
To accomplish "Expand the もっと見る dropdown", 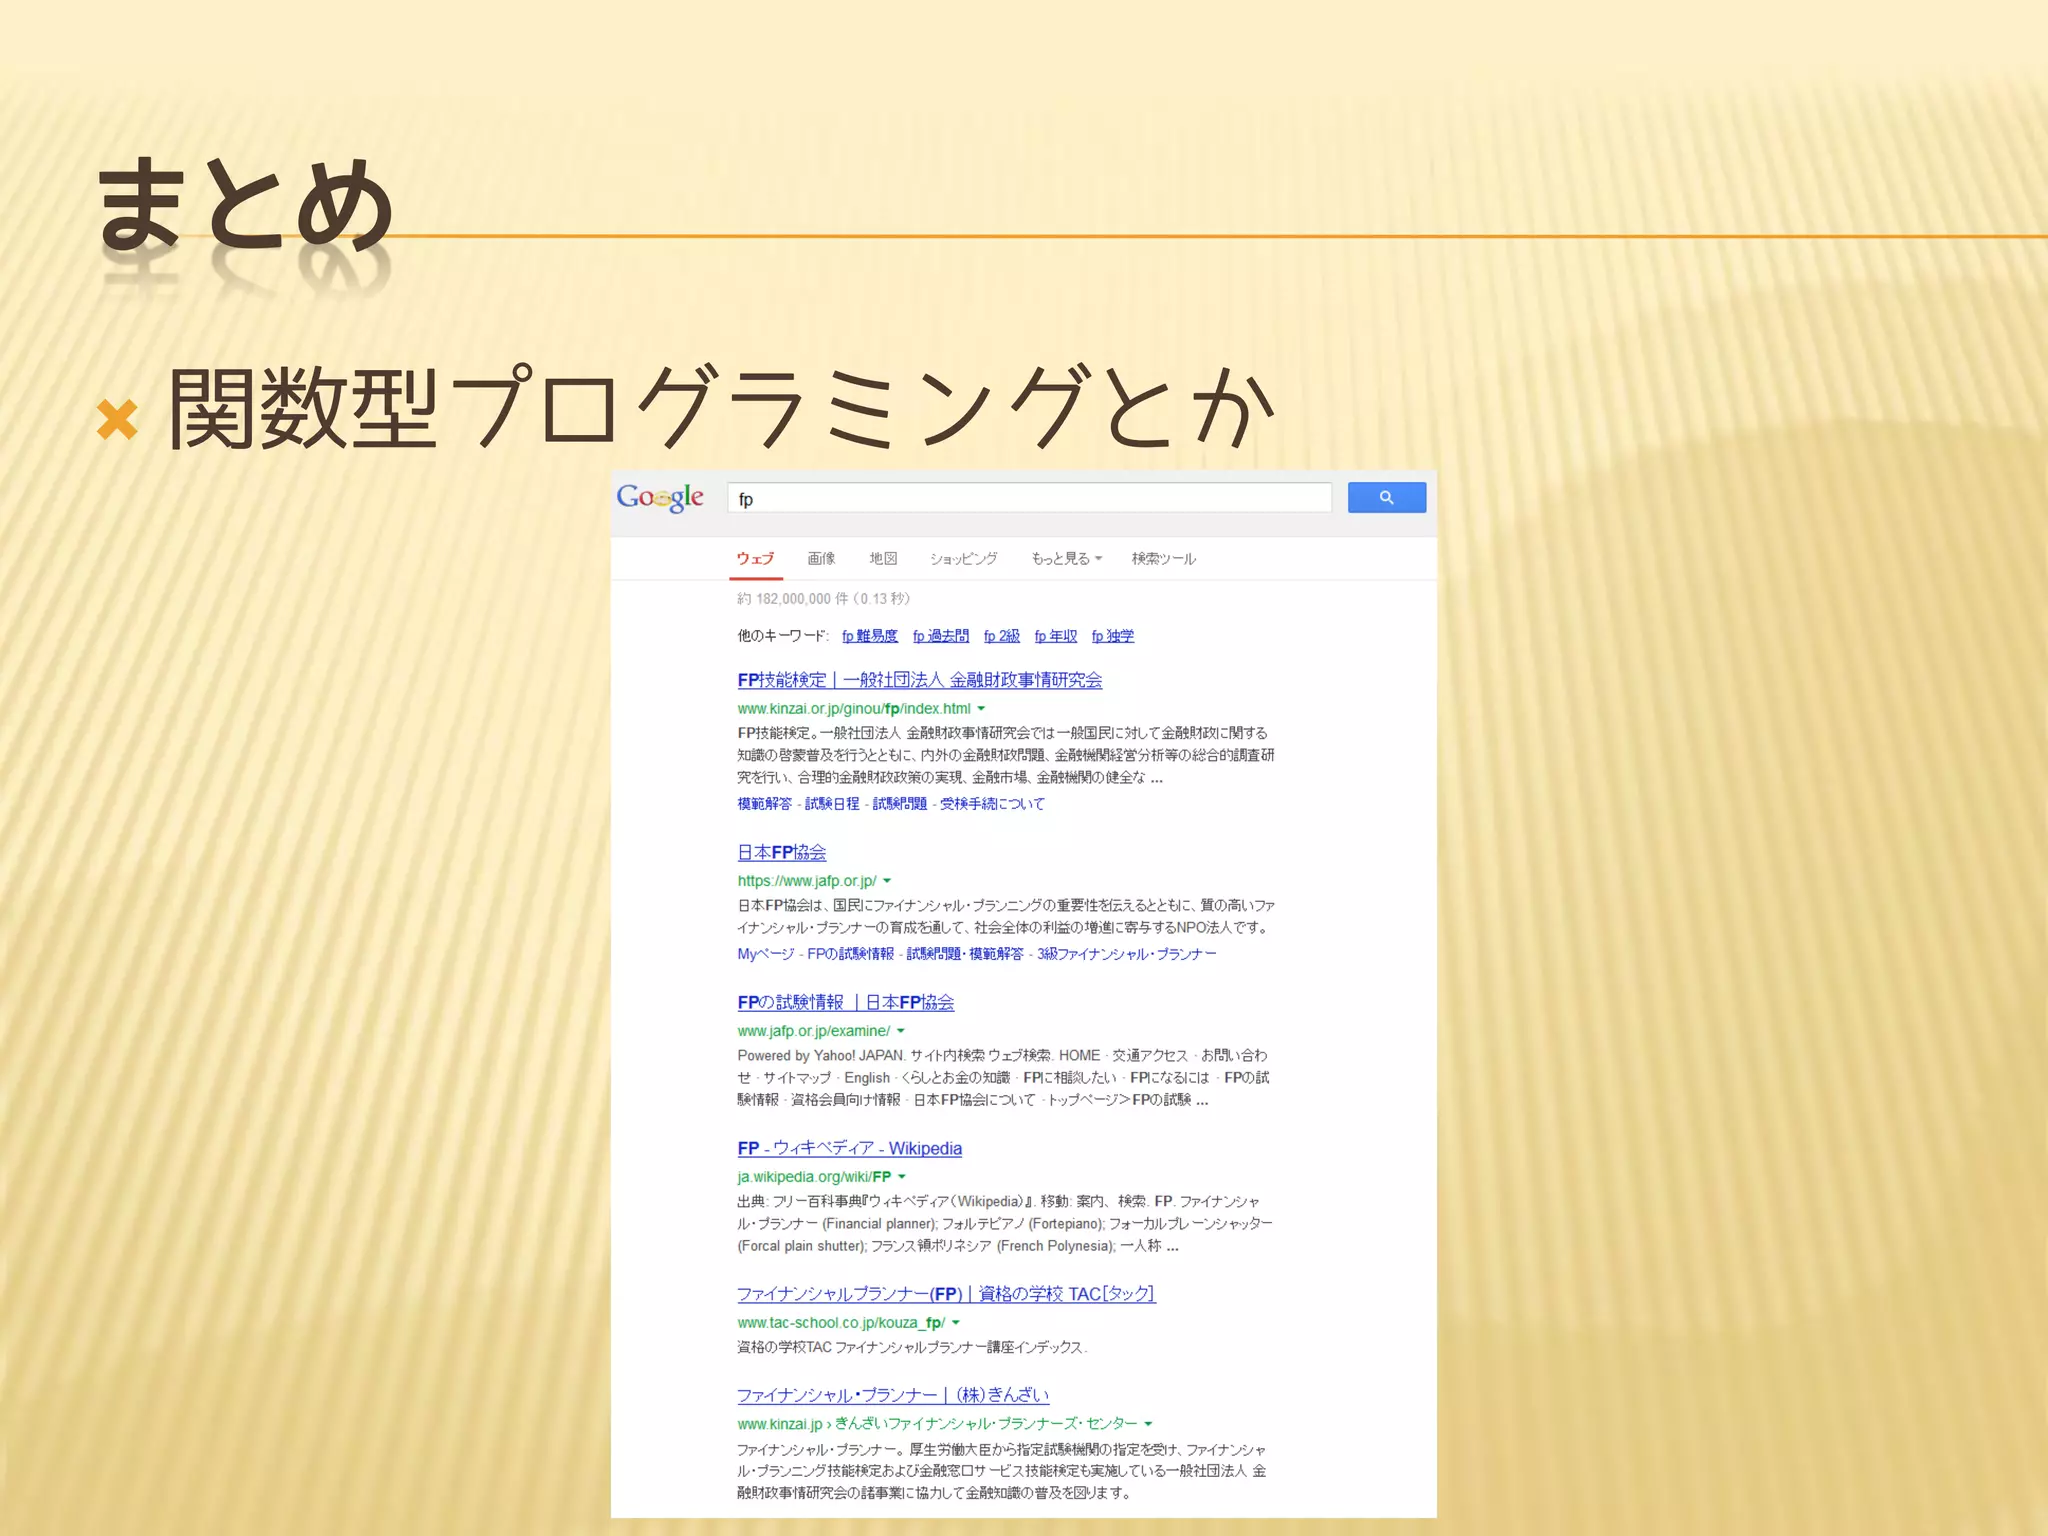I will 1066,558.
